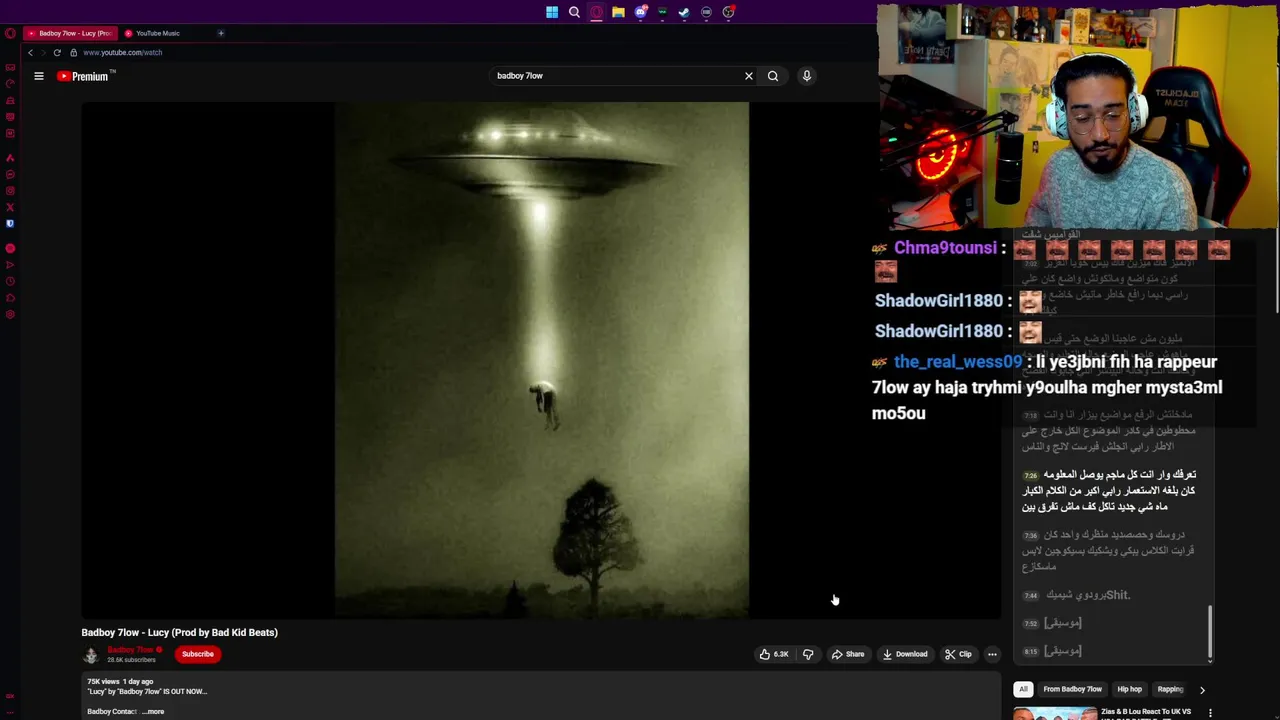Reload the YouTube page
1280x720 pixels.
coord(57,52)
